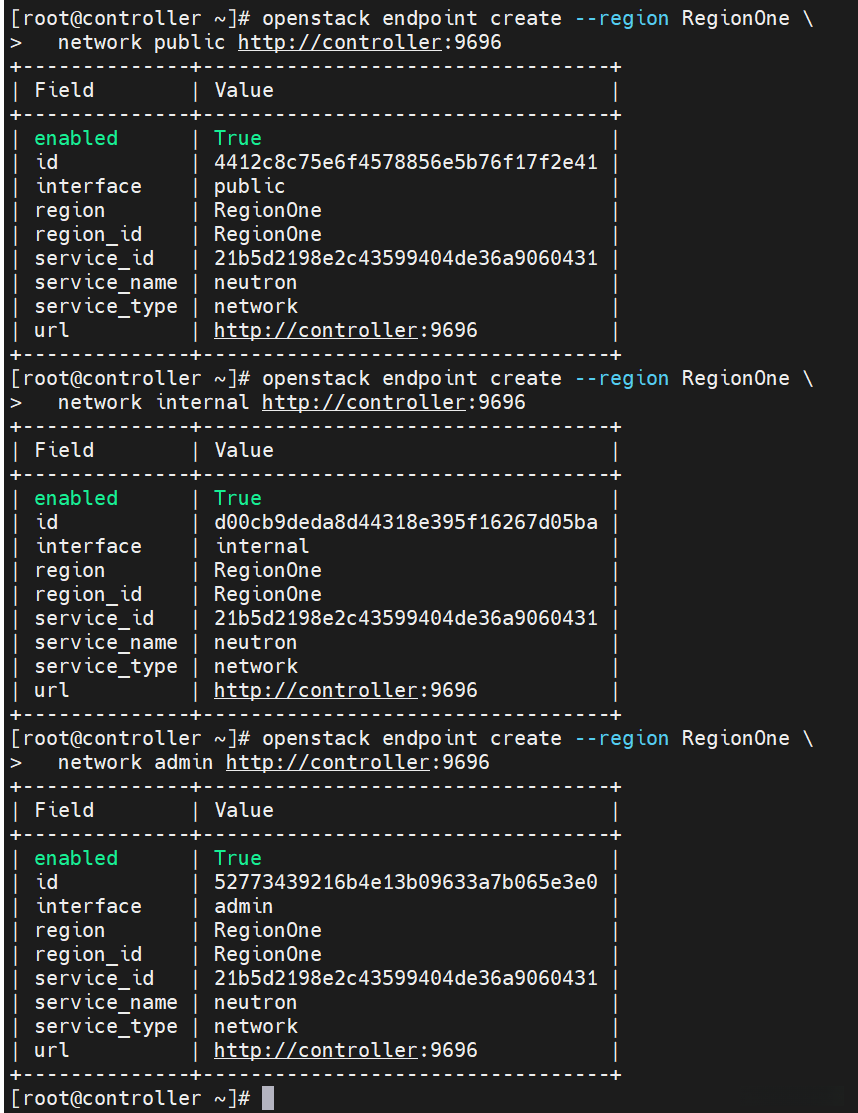This screenshot has width=858, height=1113.
Task: Click "neutron" service_name in the bottom table
Action: [255, 1002]
